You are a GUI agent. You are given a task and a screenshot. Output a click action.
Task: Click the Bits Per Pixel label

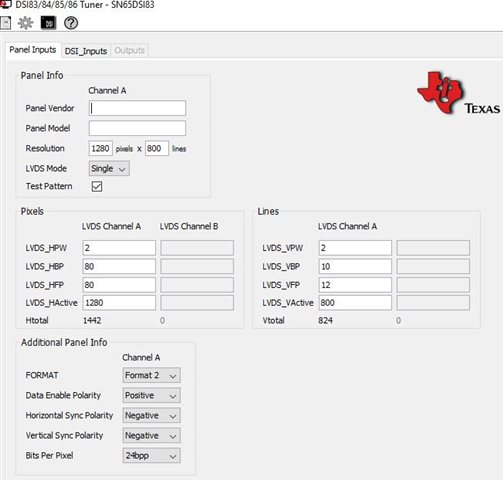(49, 456)
